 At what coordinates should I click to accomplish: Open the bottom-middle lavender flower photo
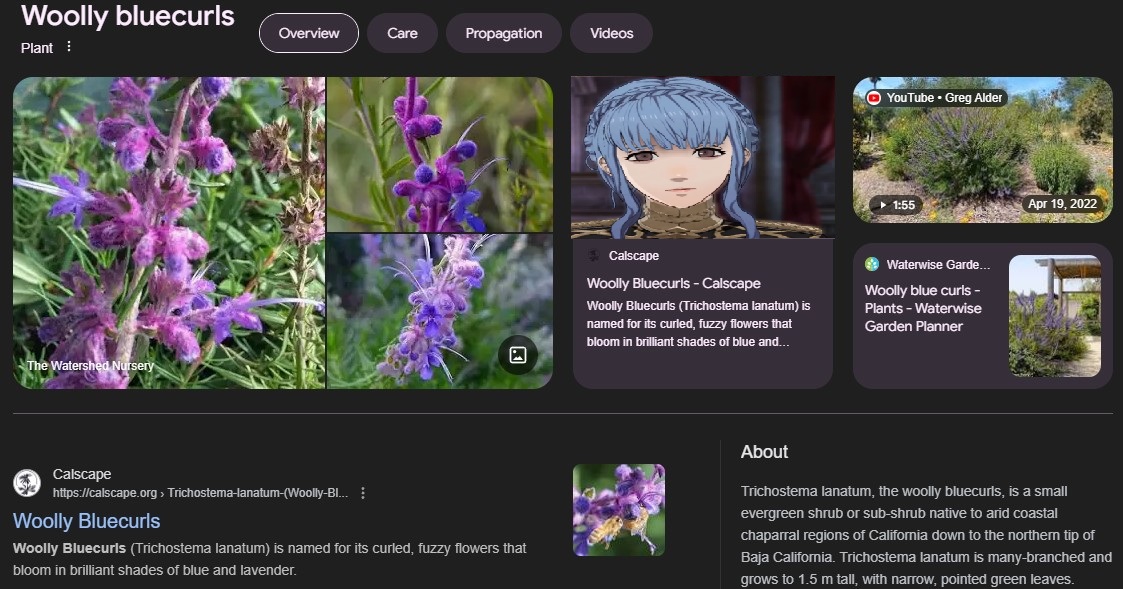tap(440, 311)
